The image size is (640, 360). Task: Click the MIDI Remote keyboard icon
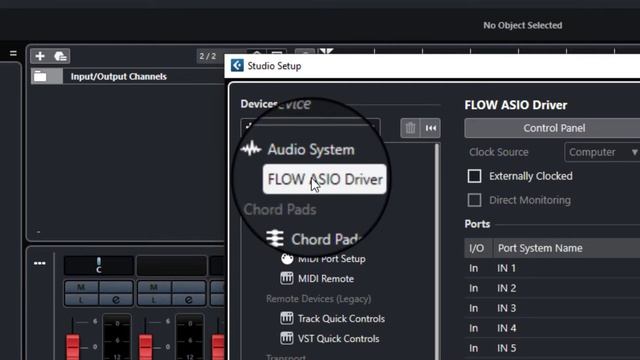pos(287,278)
